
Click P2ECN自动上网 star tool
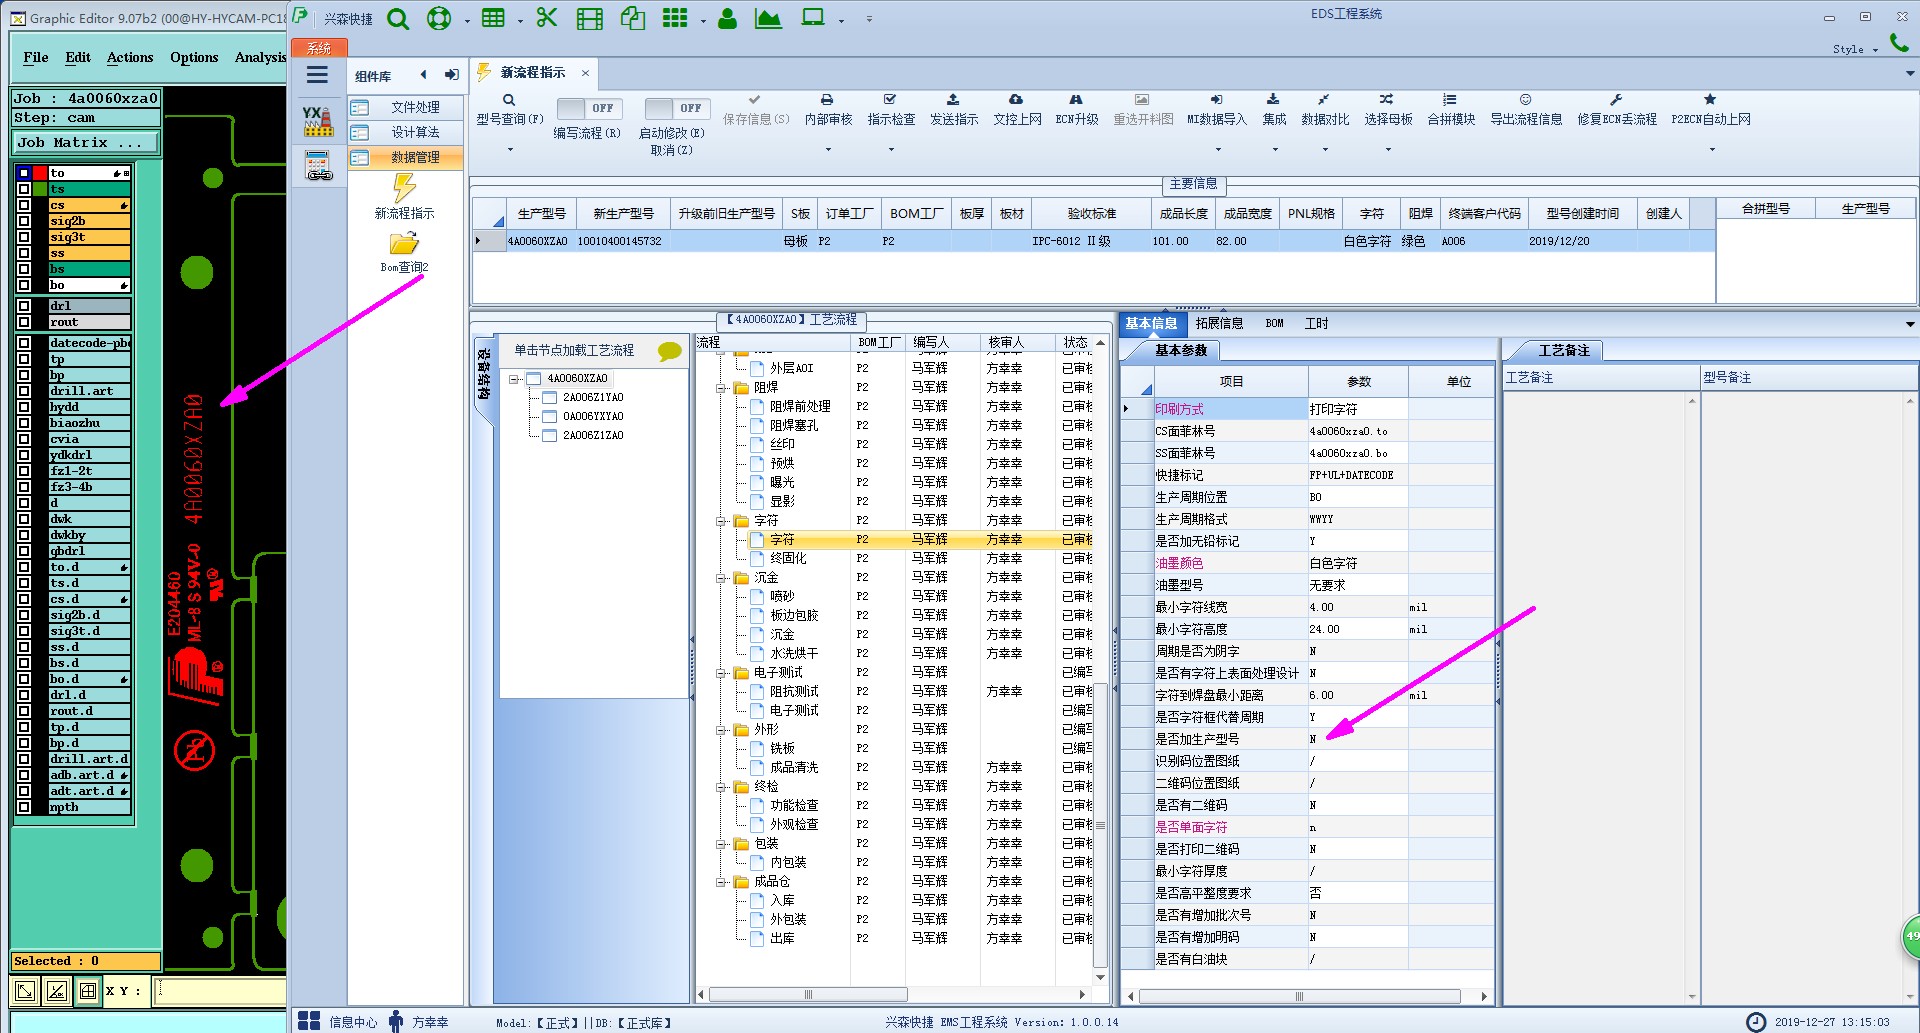pos(1710,110)
